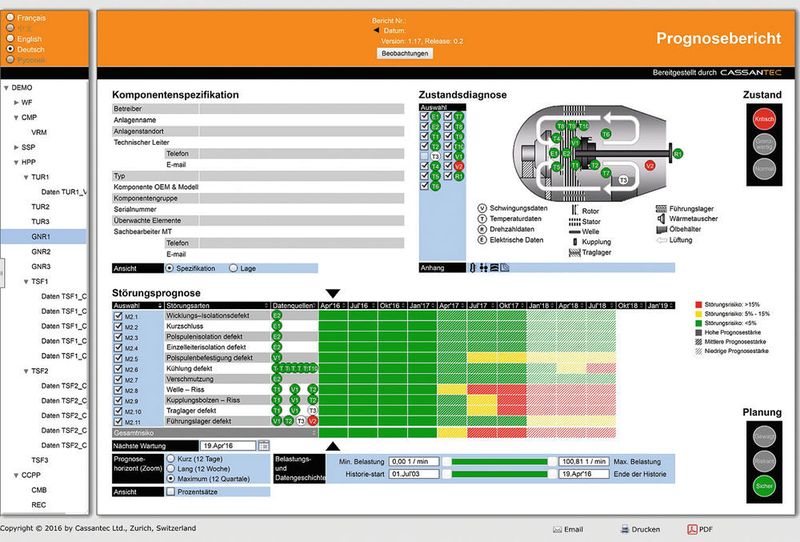Image resolution: width=800 pixels, height=542 pixels.
Task: Collapse the CMP tree node
Action: pos(16,117)
